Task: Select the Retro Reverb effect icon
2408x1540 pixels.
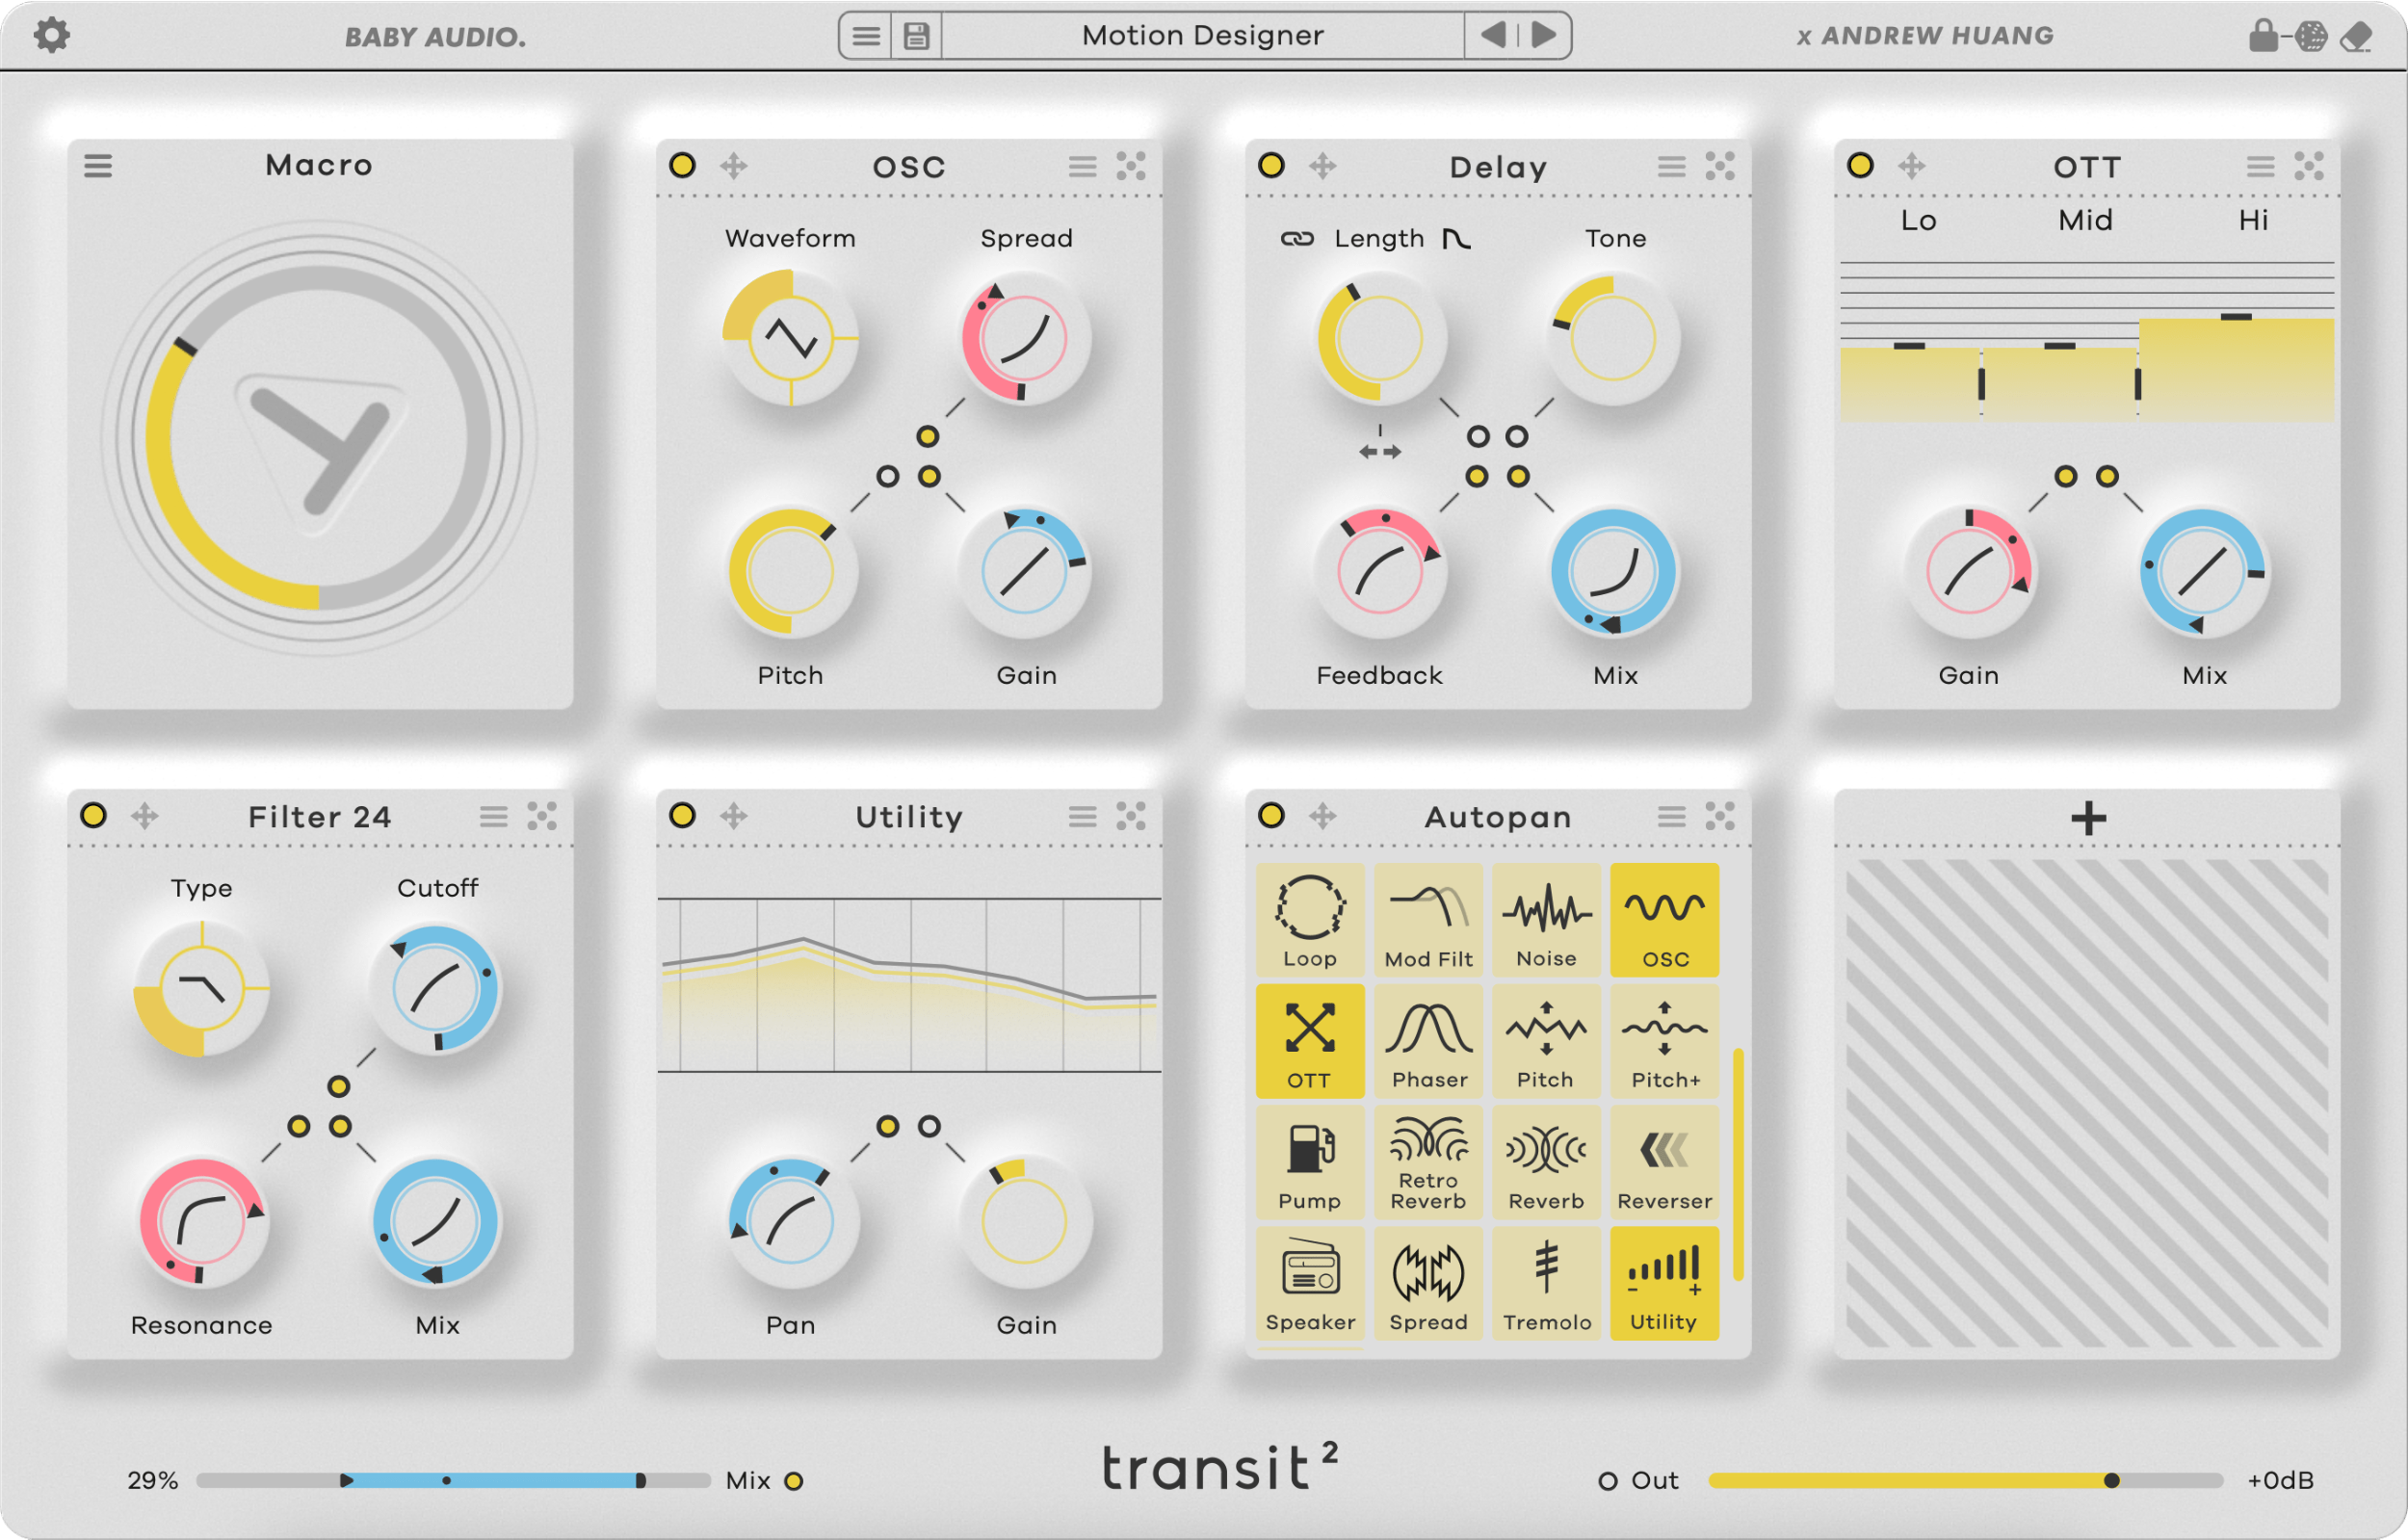Action: (1428, 1162)
